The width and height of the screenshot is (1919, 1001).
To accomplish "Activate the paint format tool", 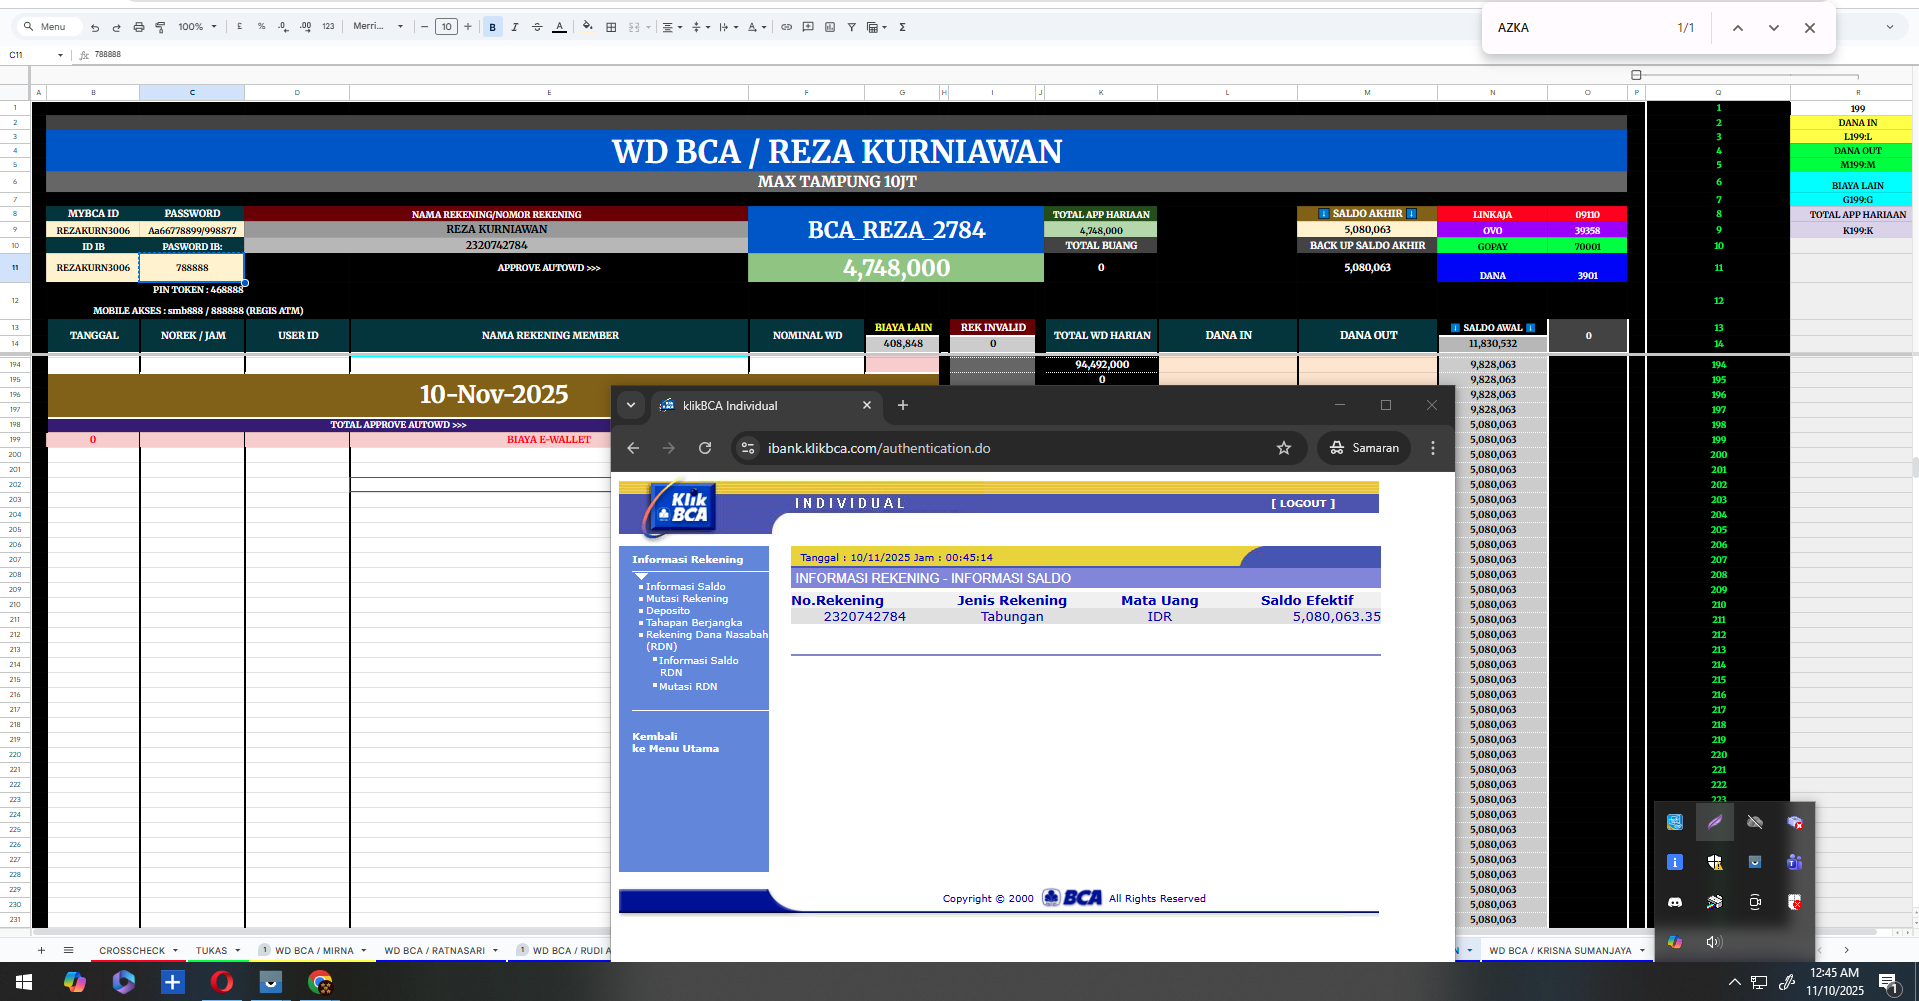I will (x=160, y=27).
